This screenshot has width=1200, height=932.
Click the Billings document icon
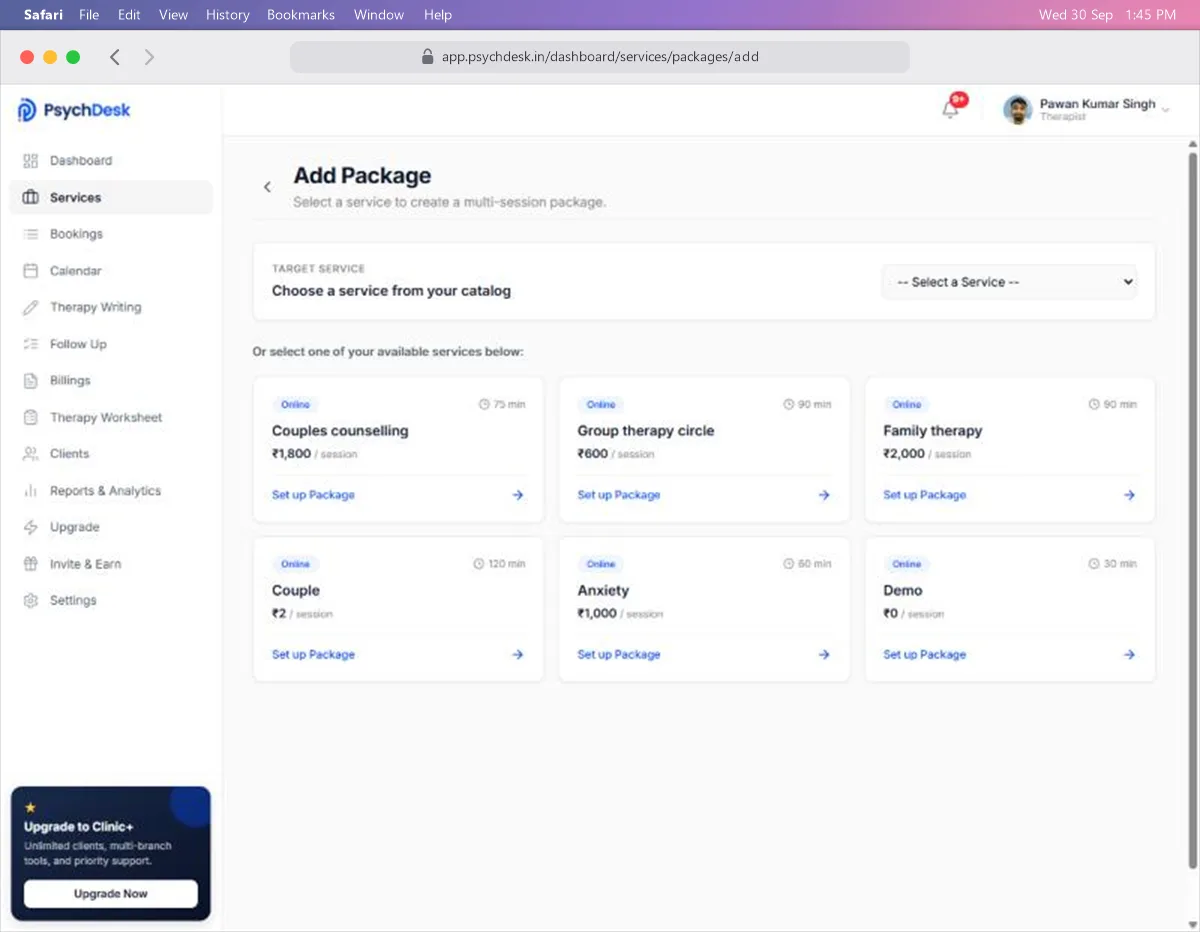pos(30,381)
